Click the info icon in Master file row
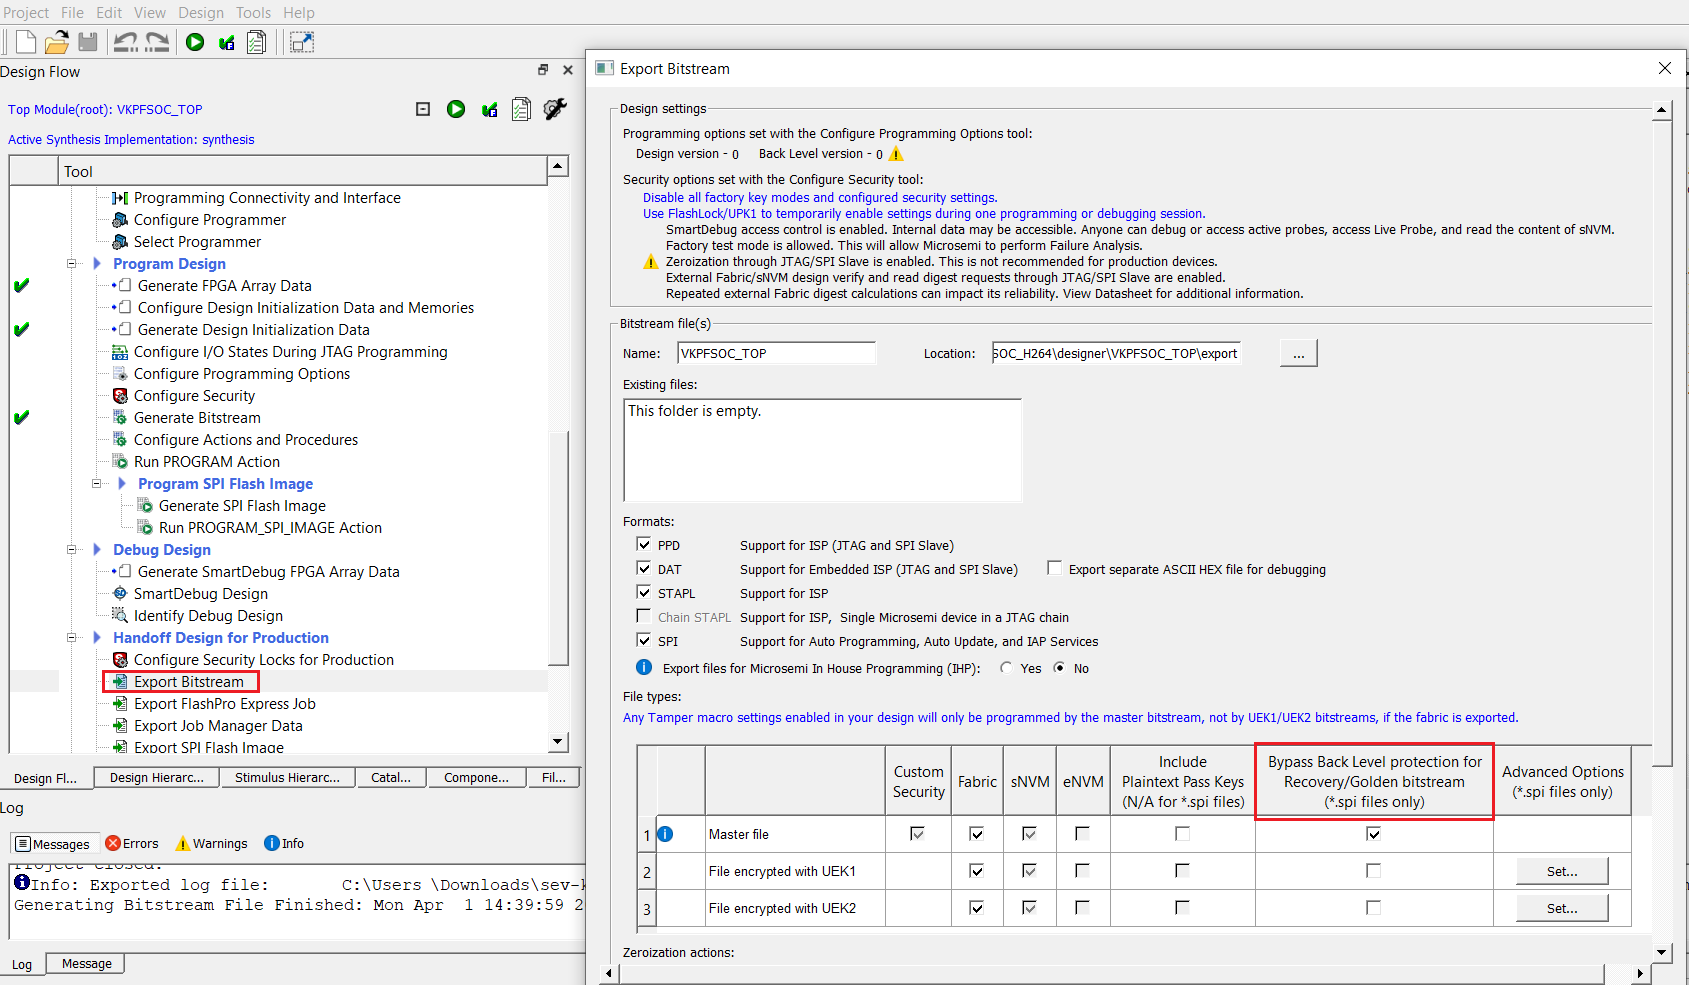 pos(666,834)
